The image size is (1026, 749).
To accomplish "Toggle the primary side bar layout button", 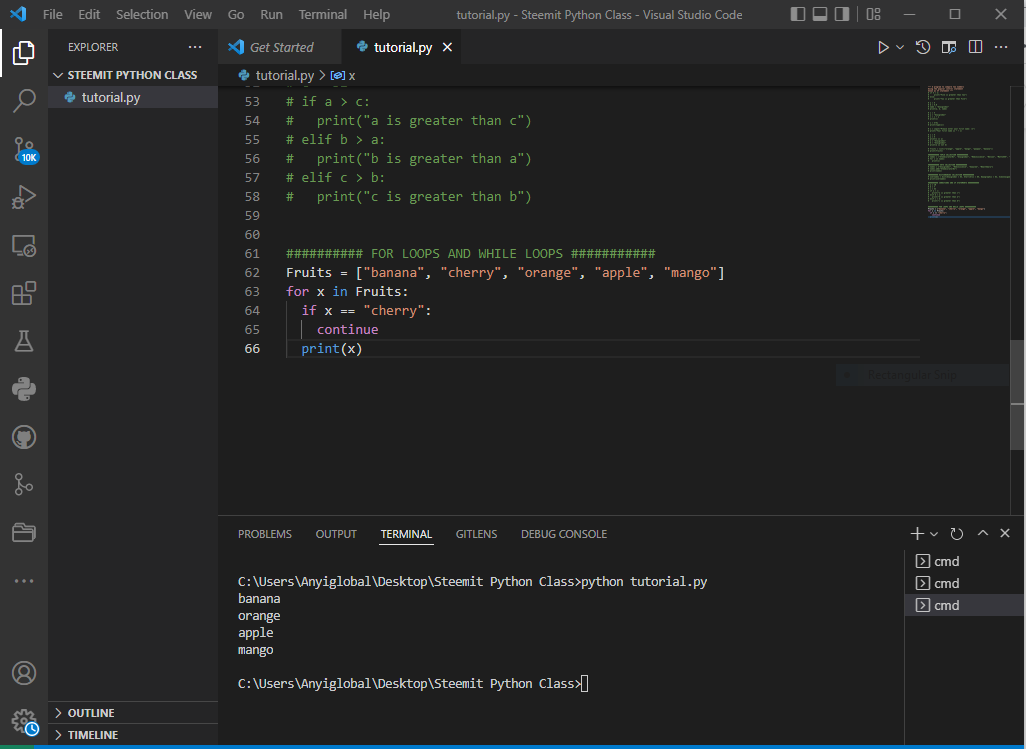I will pyautogui.click(x=797, y=15).
